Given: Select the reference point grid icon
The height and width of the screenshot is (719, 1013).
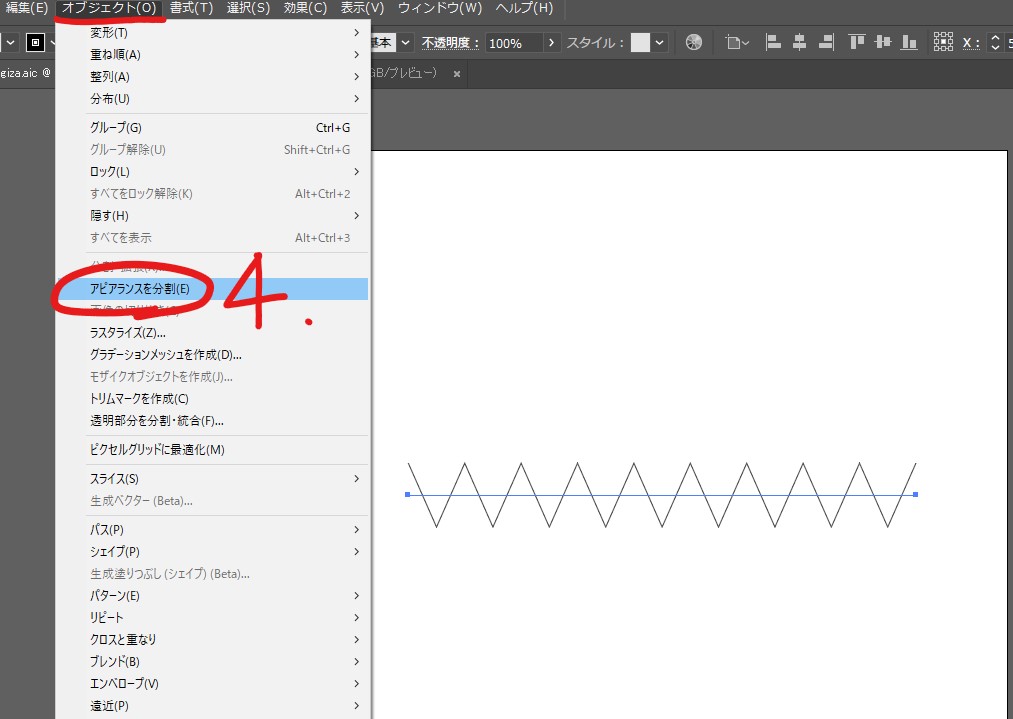Looking at the screenshot, I should pos(943,43).
